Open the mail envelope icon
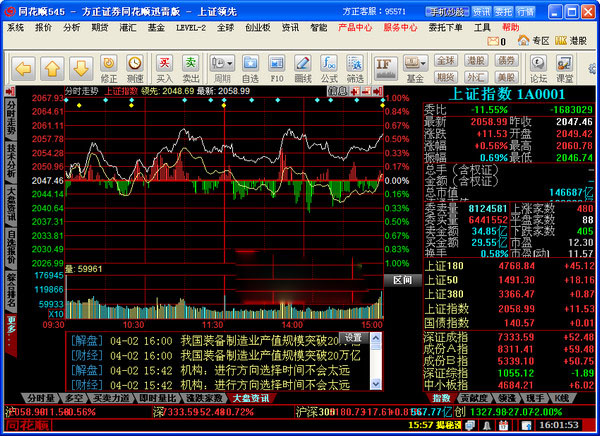The image size is (600, 436). tap(493, 41)
